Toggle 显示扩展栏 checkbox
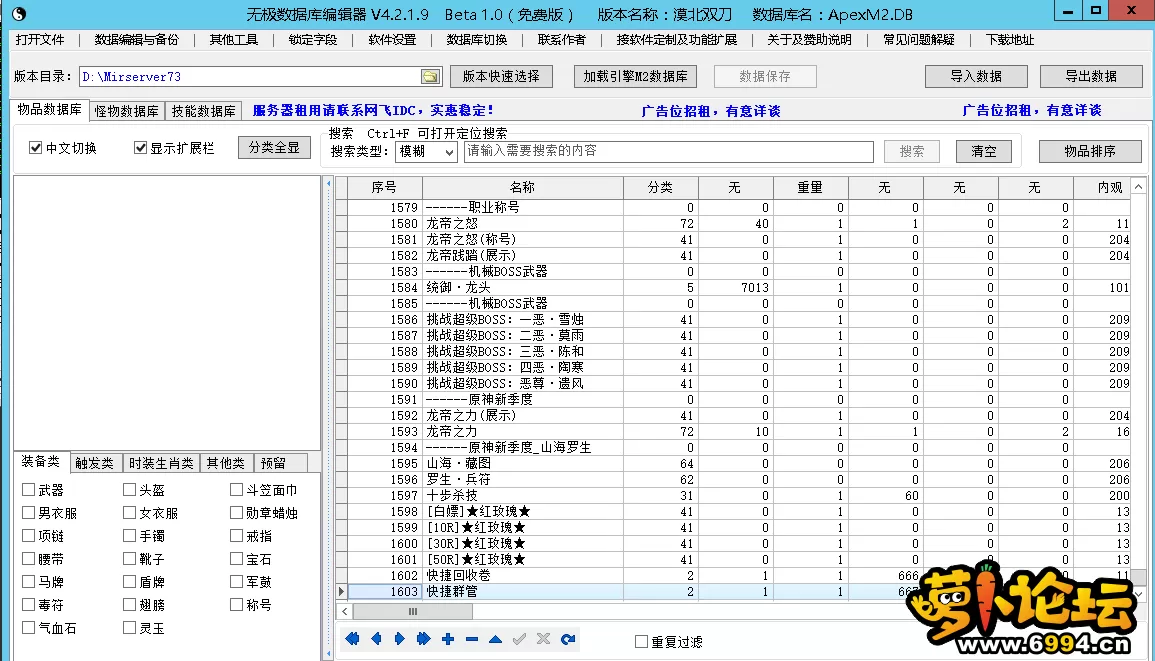This screenshot has height=661, width=1155. click(140, 148)
